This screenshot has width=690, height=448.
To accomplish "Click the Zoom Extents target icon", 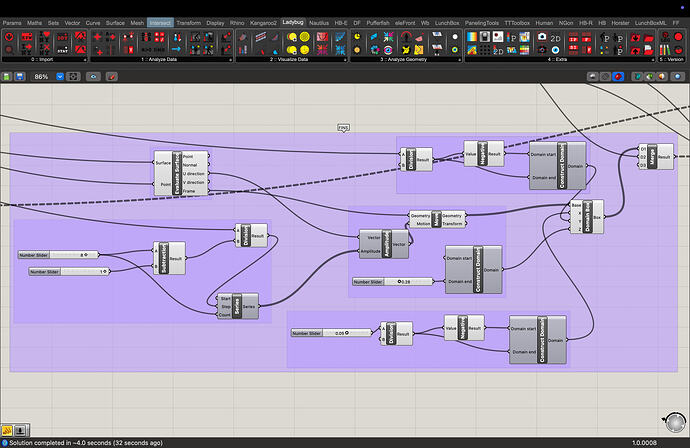I will 73,77.
